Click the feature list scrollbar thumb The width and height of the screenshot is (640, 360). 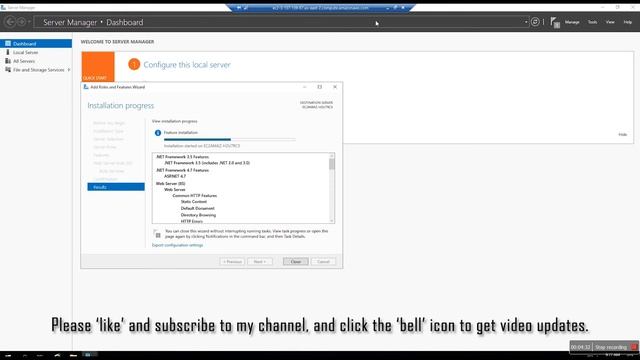click(332, 164)
